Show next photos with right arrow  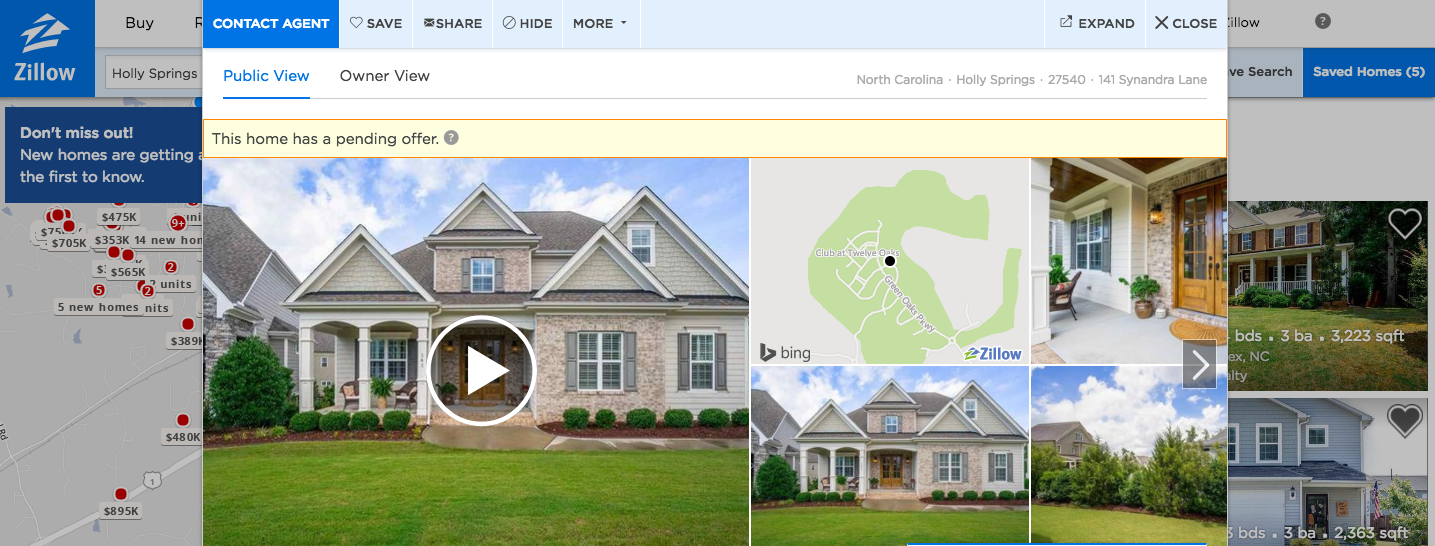1200,365
